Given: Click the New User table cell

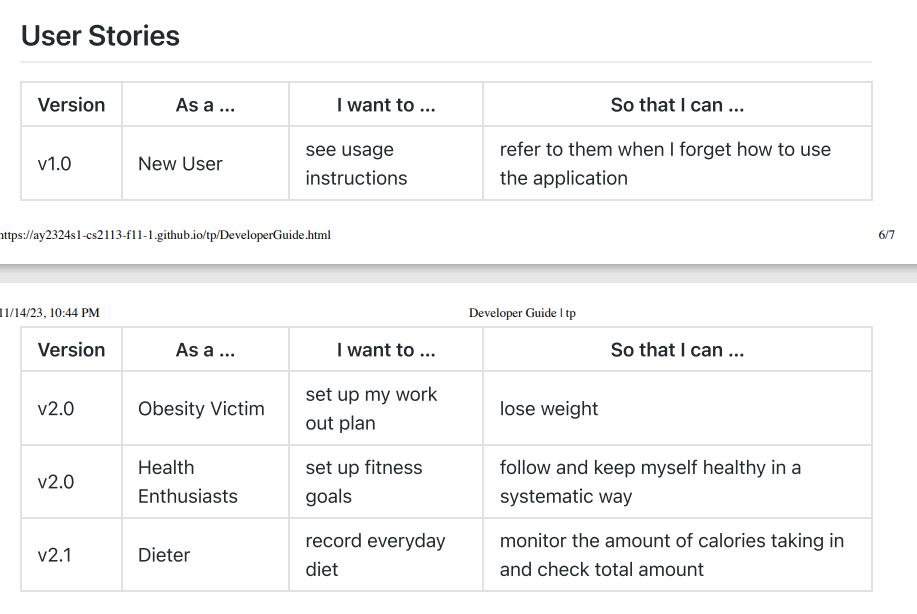Looking at the screenshot, I should [x=180, y=164].
